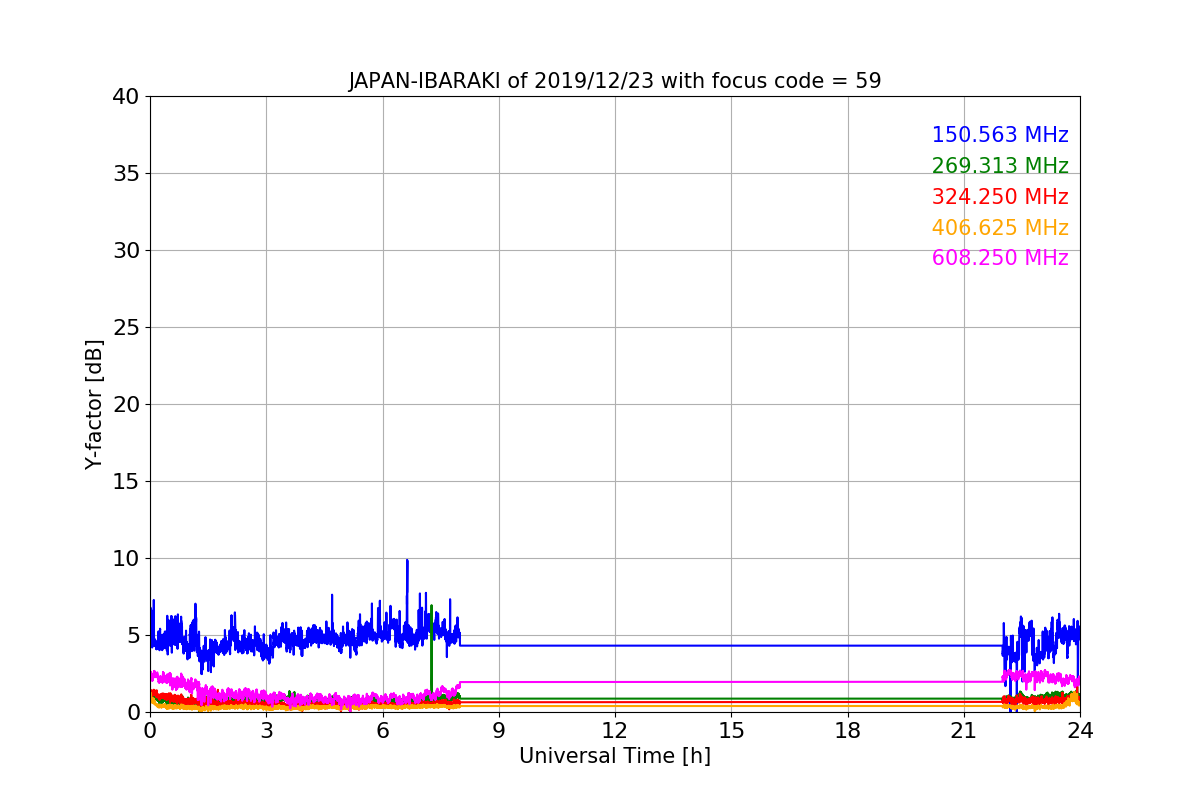Click x-axis tick value 6
This screenshot has height=800, width=1200.
(382, 730)
